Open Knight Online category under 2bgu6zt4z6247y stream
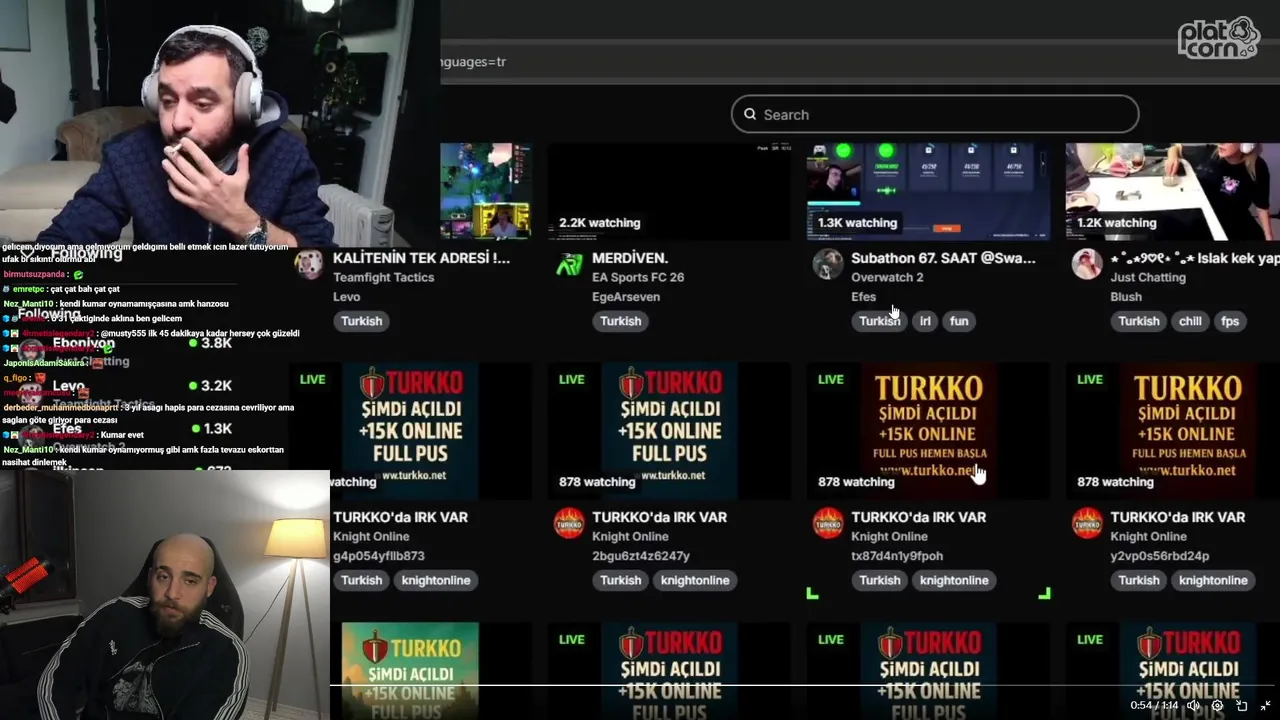The width and height of the screenshot is (1280, 720). pos(630,536)
